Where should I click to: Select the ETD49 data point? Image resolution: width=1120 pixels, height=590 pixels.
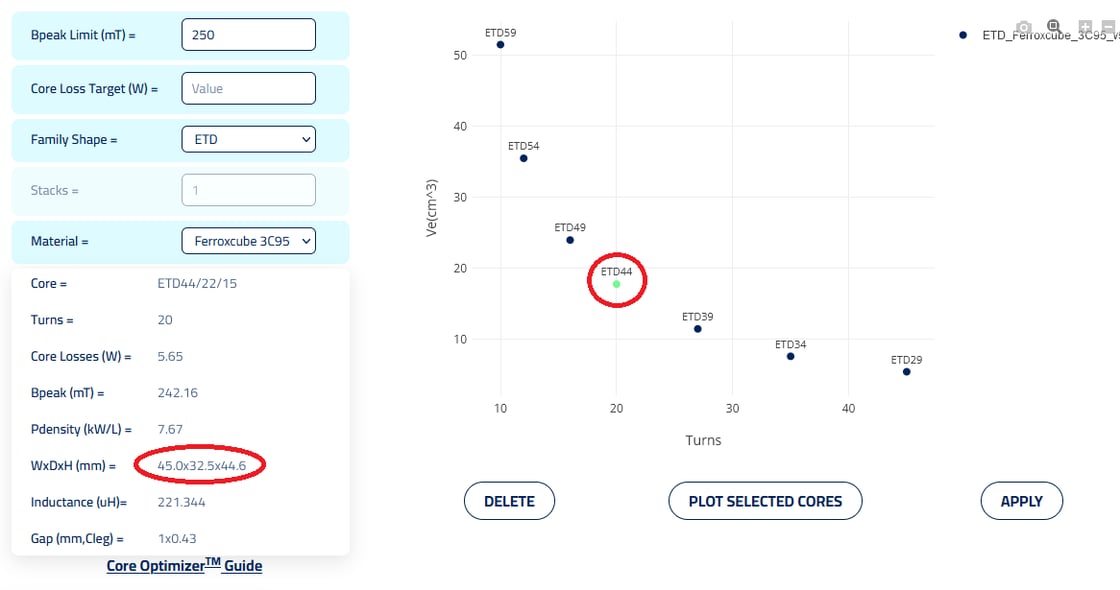[570, 240]
